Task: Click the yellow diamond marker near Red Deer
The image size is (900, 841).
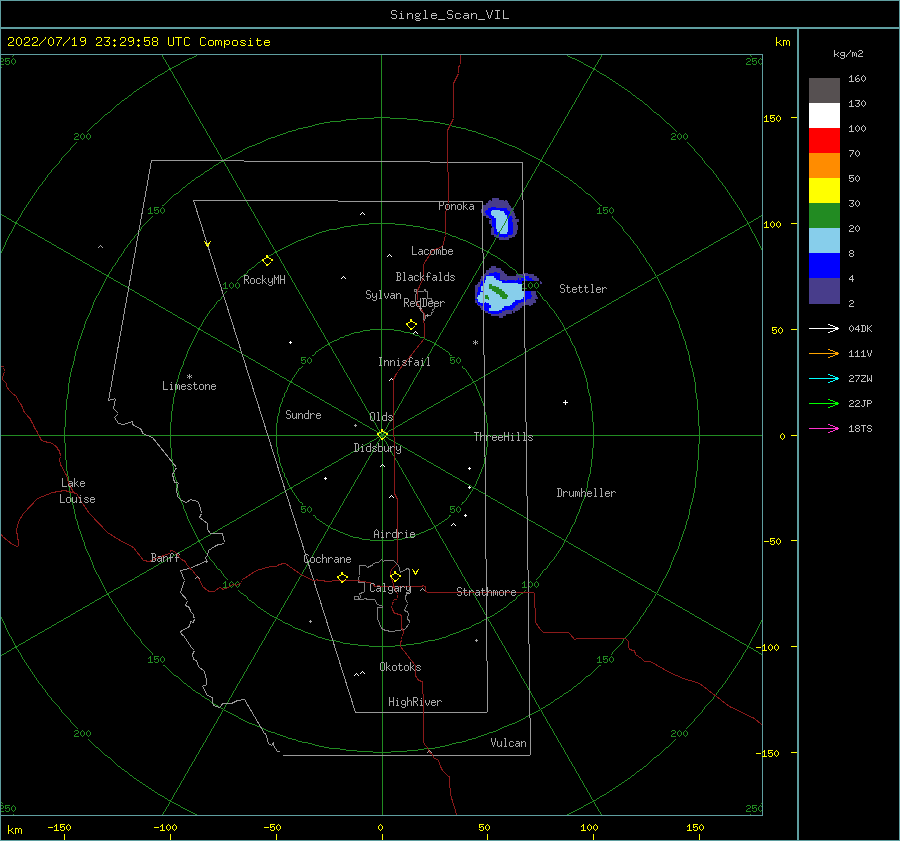Action: pyautogui.click(x=411, y=324)
